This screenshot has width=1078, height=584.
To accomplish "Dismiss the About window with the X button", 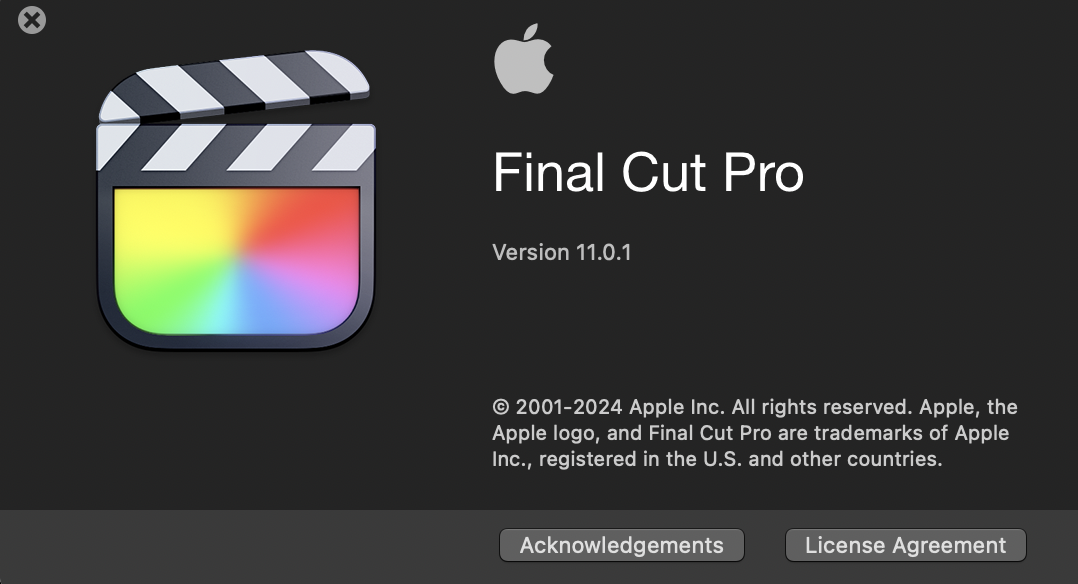I will [31, 20].
